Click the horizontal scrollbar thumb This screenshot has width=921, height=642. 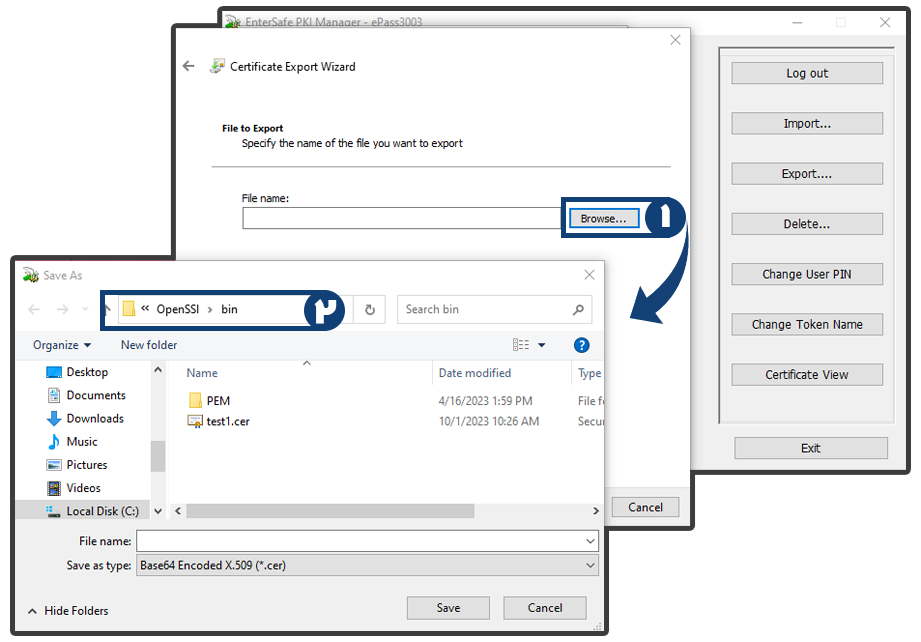330,511
